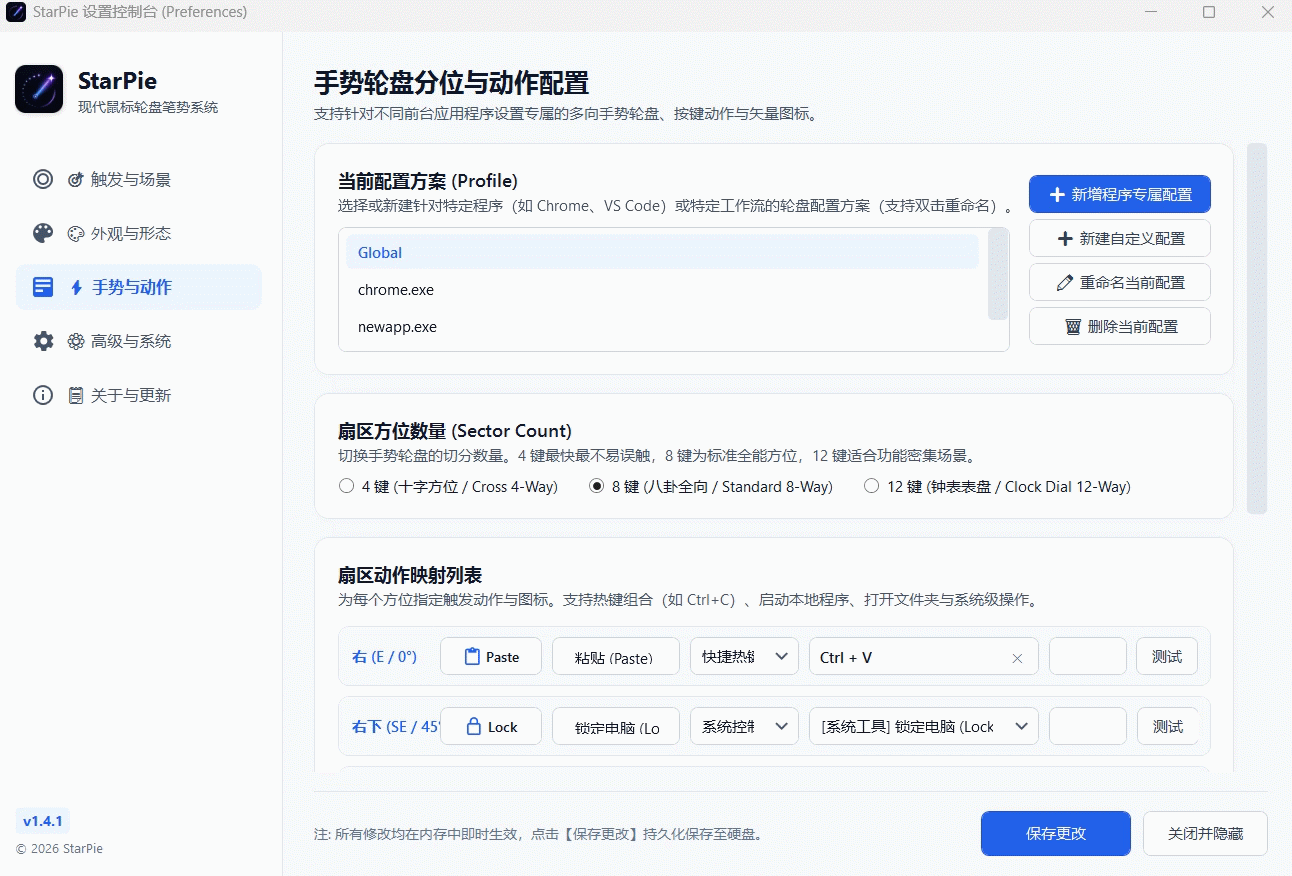Select the chrome.exe profile
Image resolution: width=1292 pixels, height=876 pixels.
(662, 290)
